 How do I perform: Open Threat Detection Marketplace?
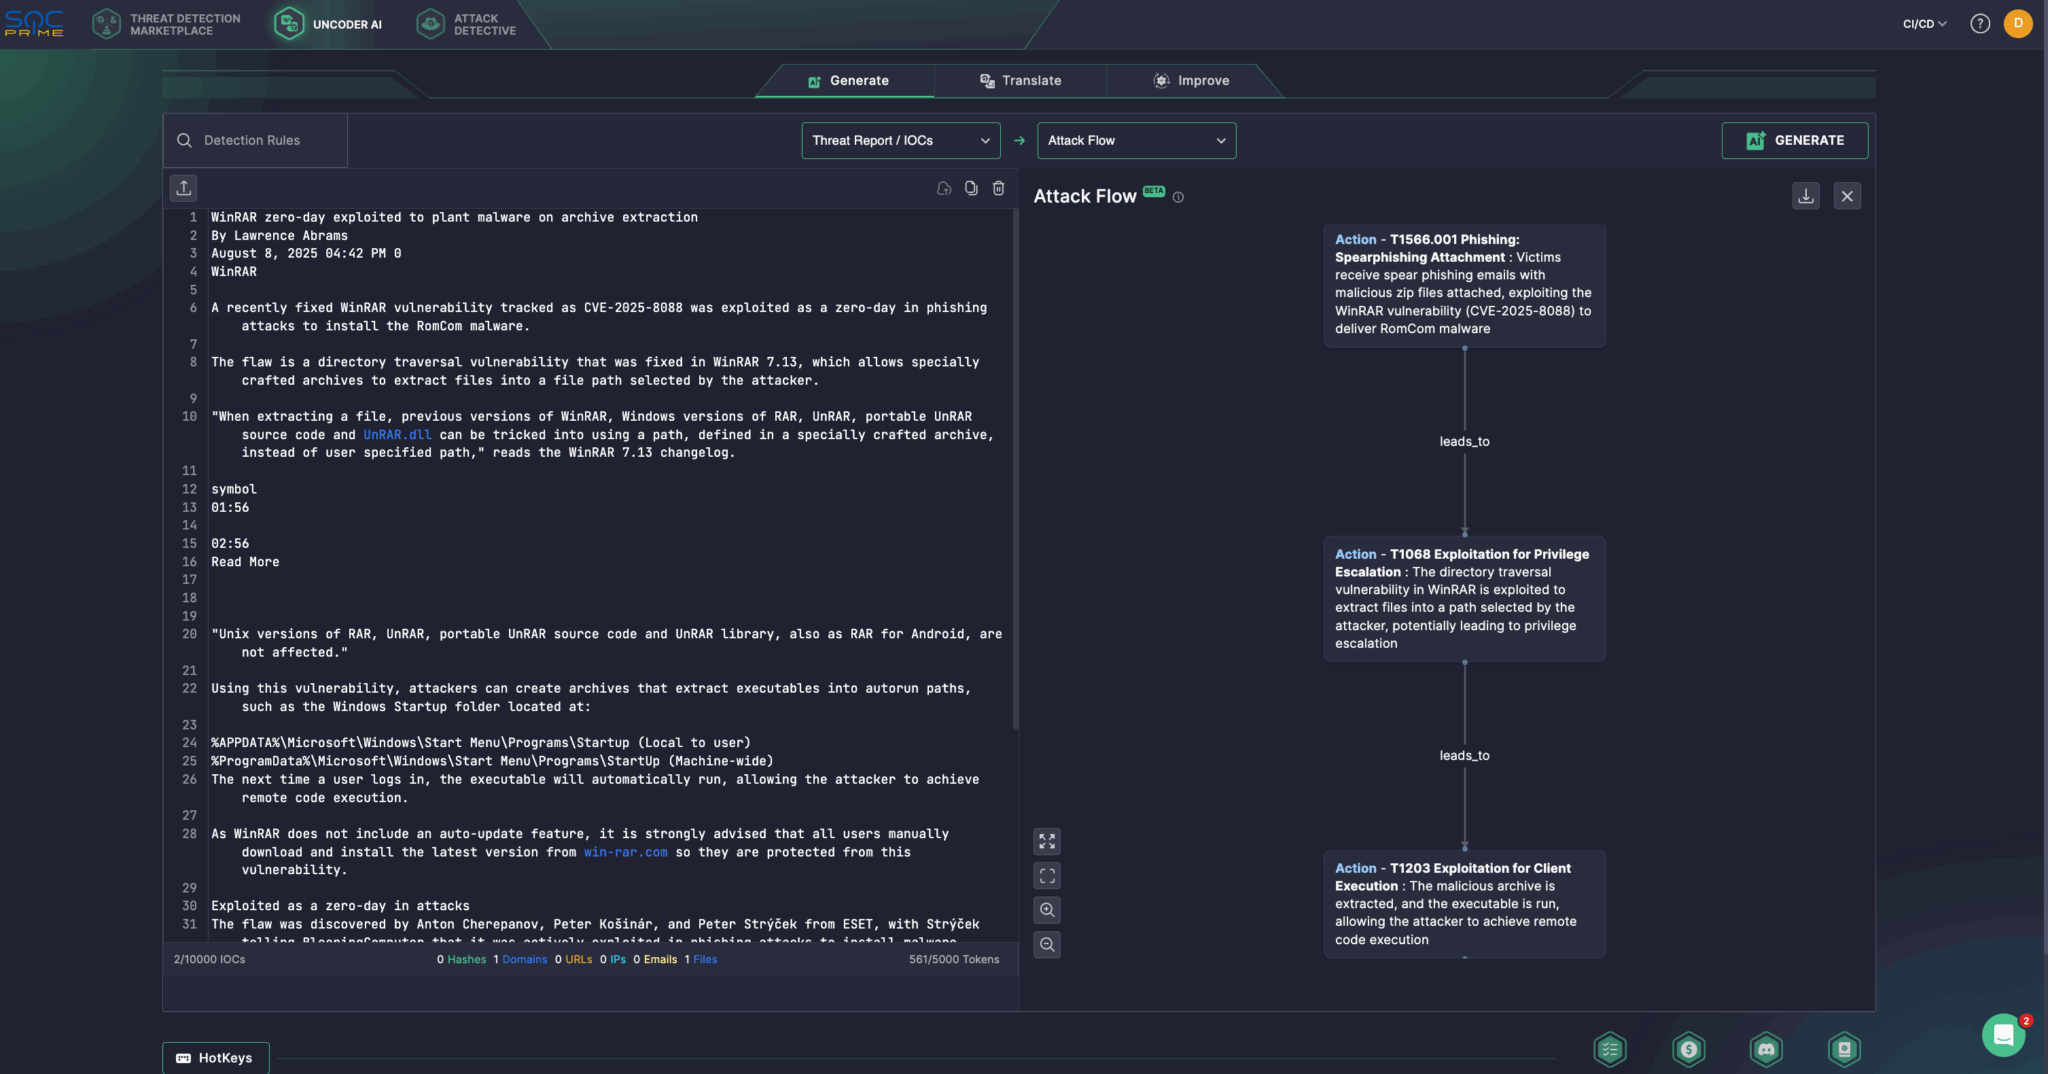click(168, 25)
